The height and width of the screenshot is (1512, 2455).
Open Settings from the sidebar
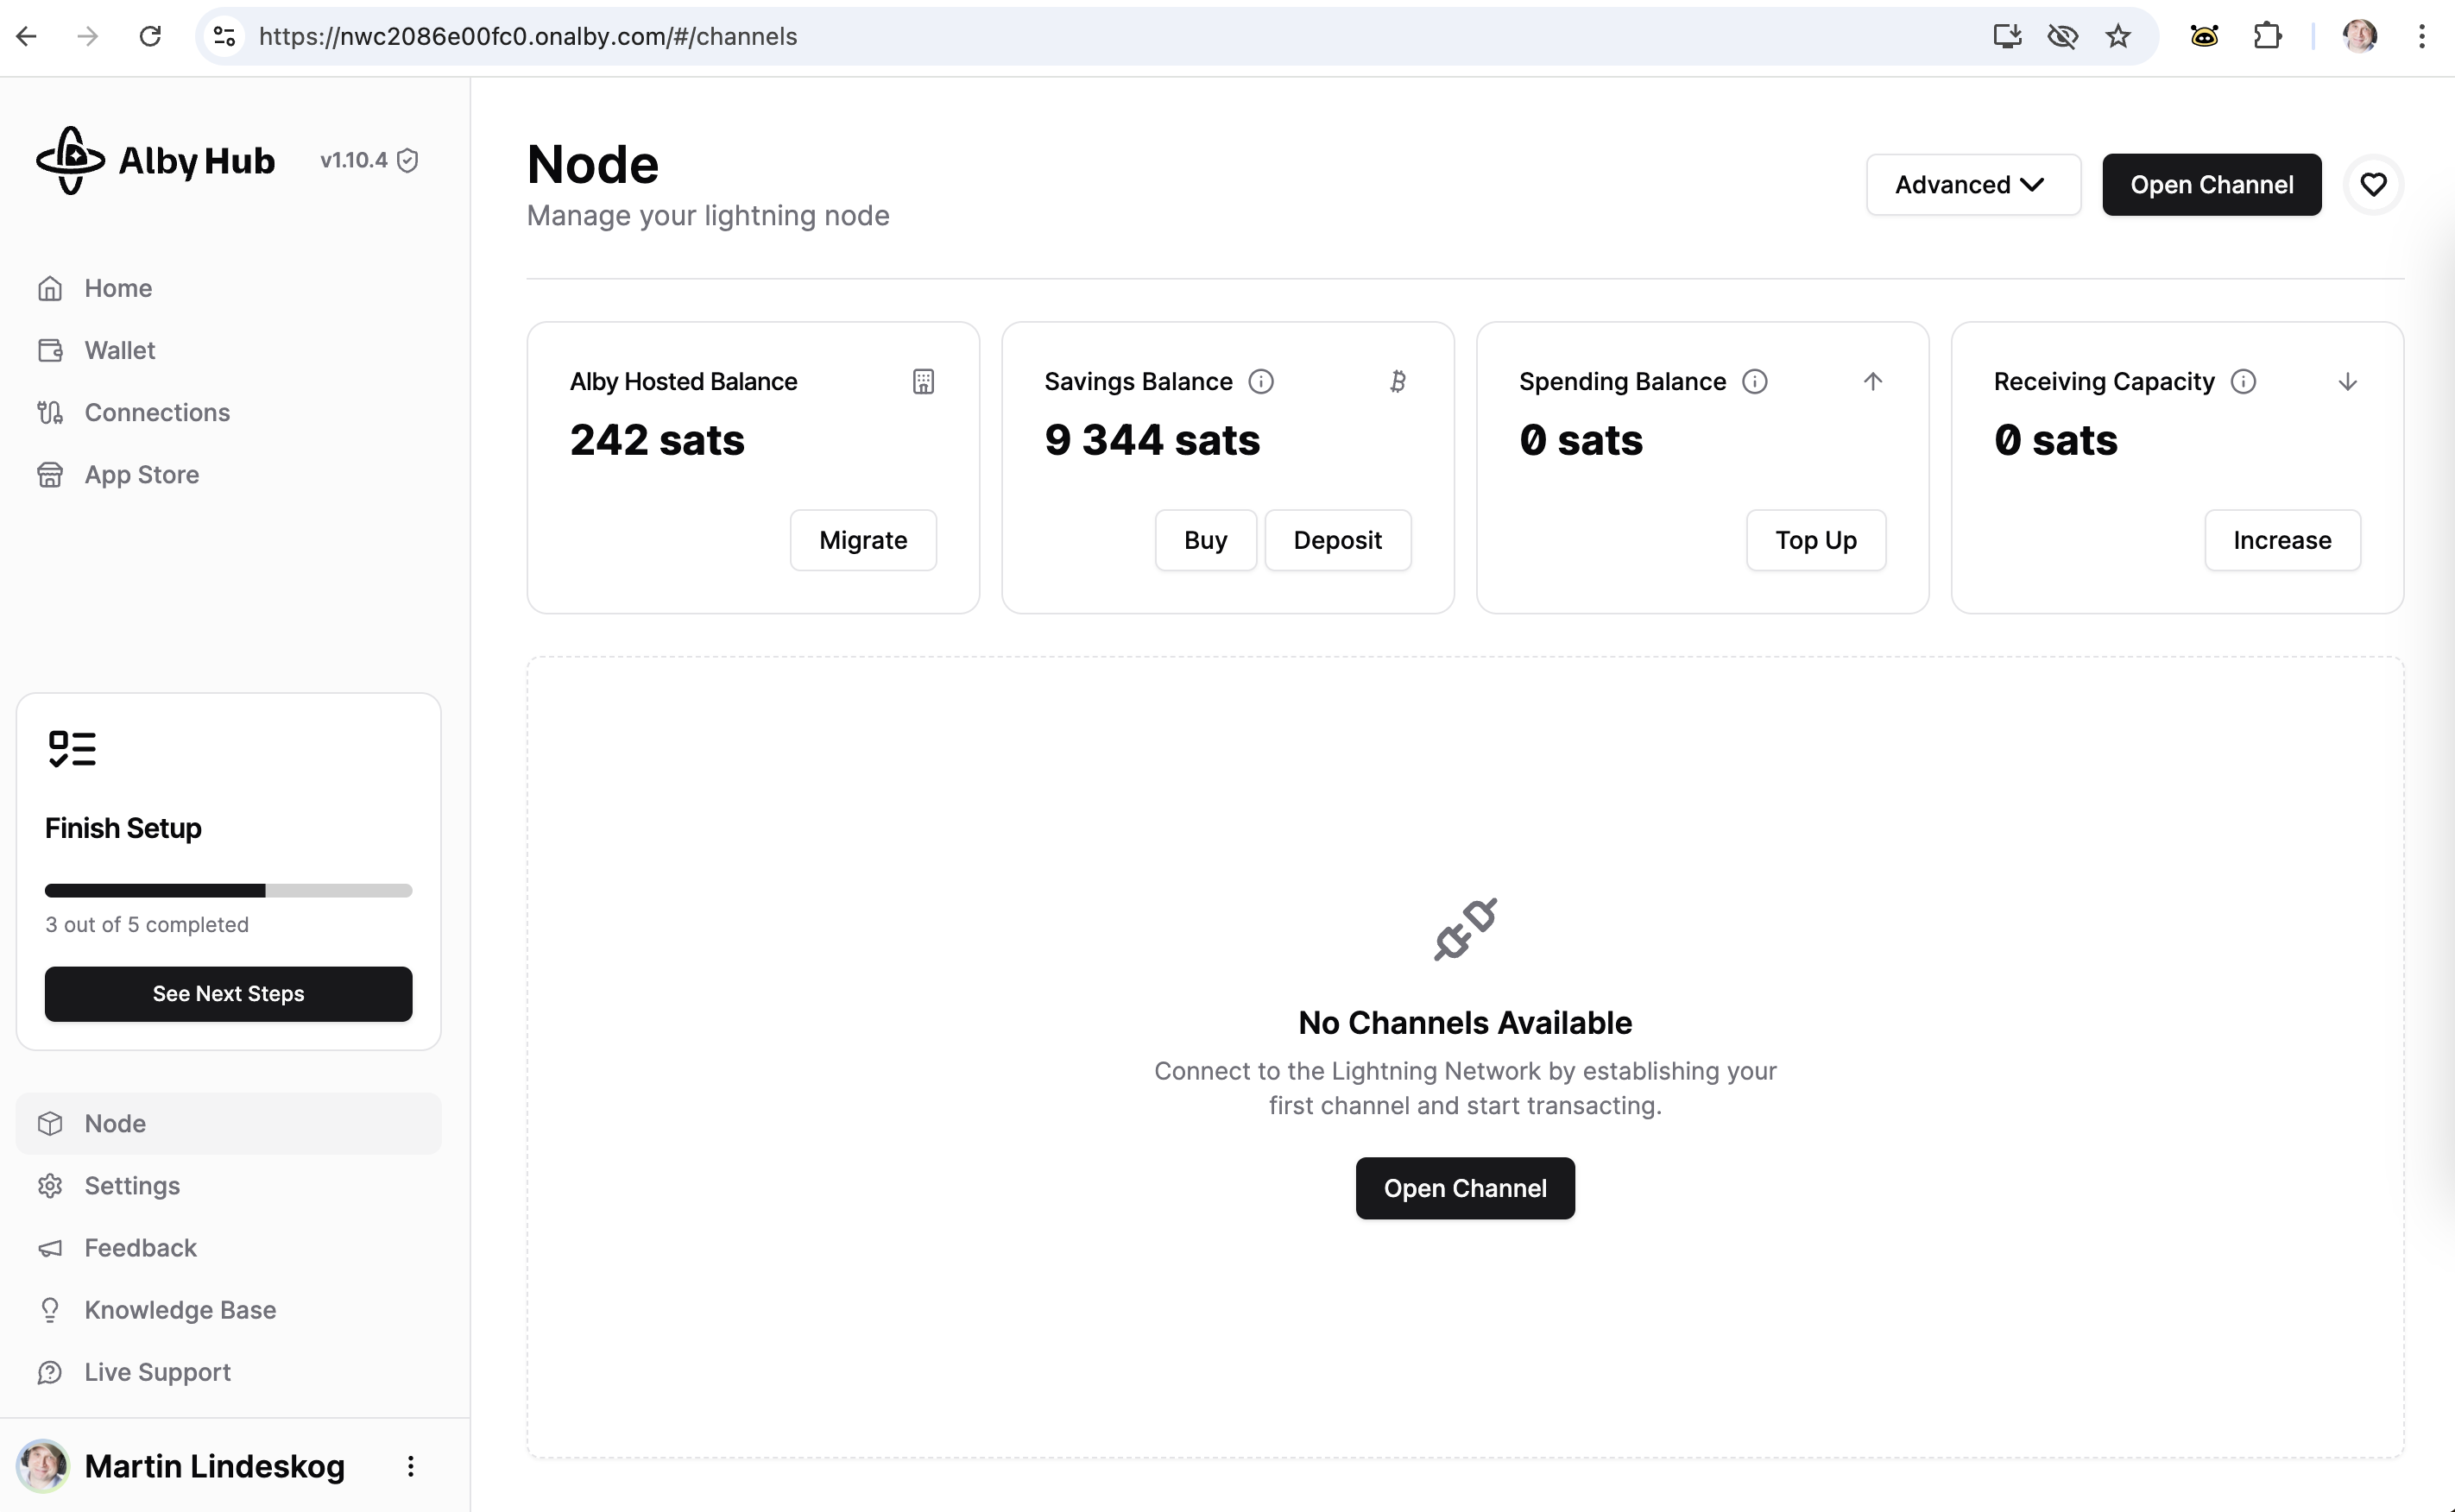coord(228,1185)
